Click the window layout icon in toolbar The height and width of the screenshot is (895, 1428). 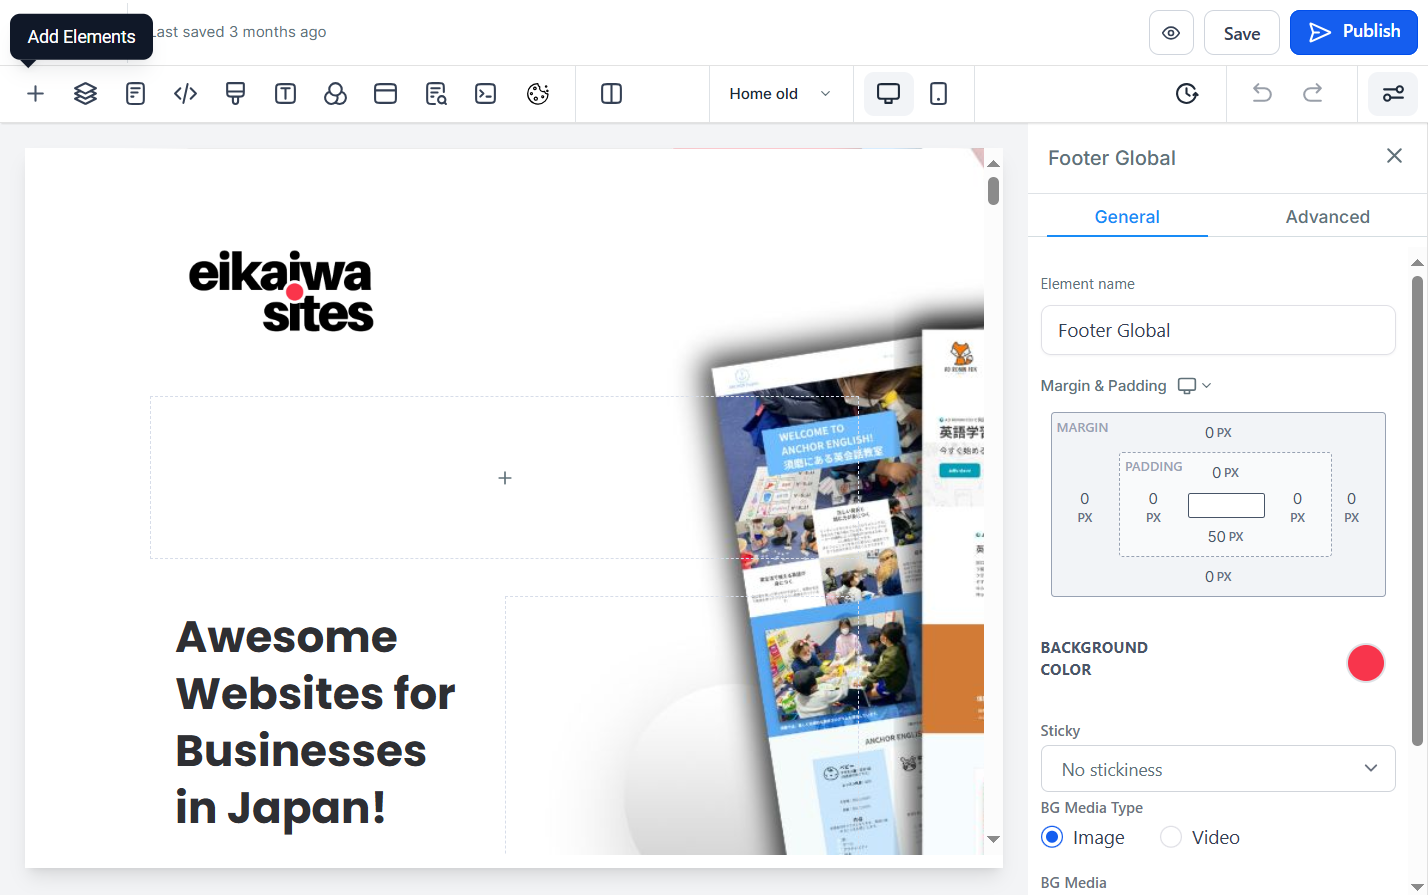pos(385,94)
